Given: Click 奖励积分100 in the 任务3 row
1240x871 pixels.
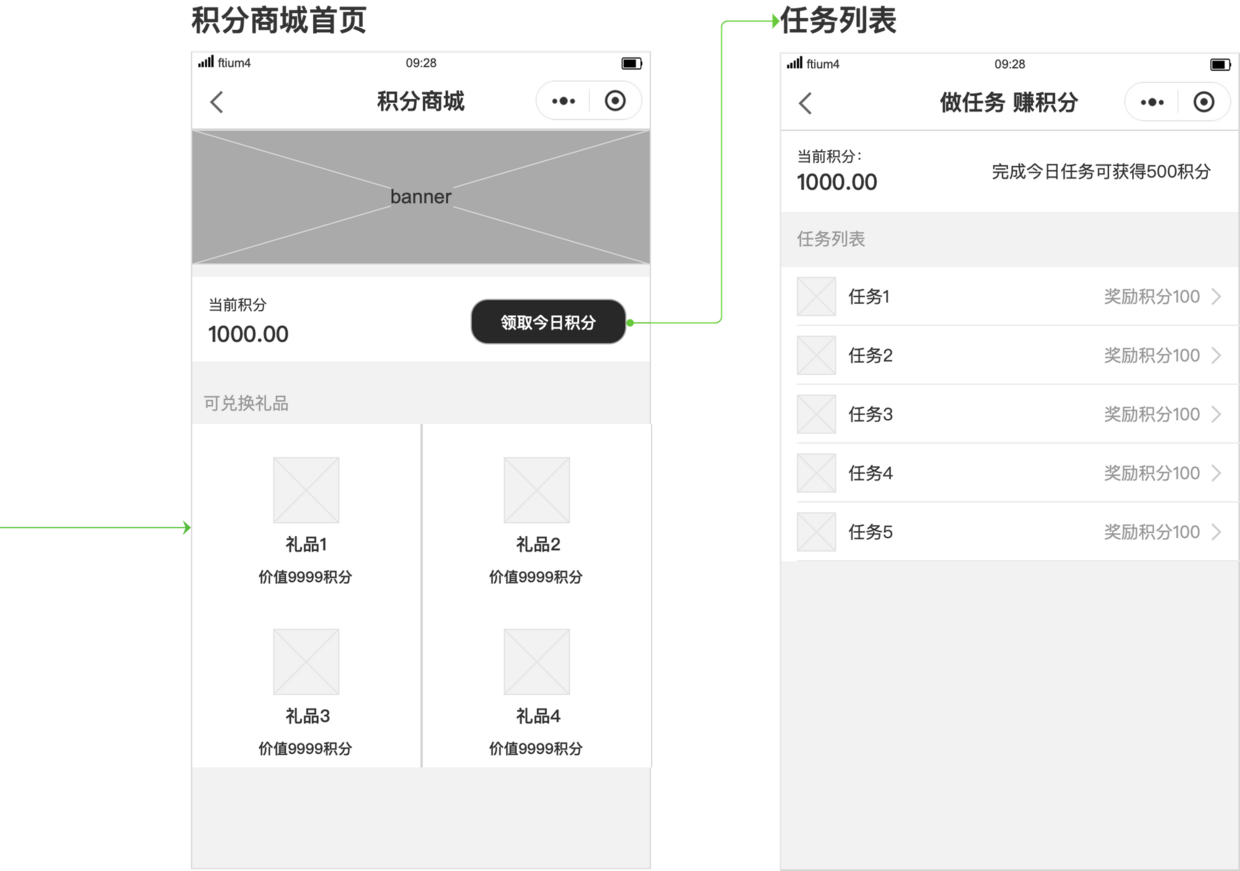Looking at the screenshot, I should pyautogui.click(x=1152, y=414).
